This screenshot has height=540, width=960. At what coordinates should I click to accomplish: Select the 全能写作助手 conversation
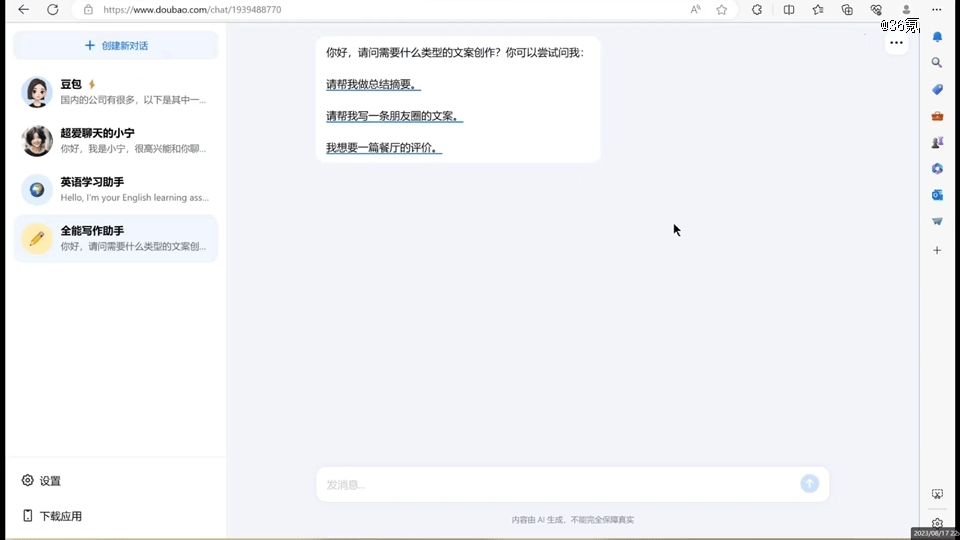tap(116, 239)
